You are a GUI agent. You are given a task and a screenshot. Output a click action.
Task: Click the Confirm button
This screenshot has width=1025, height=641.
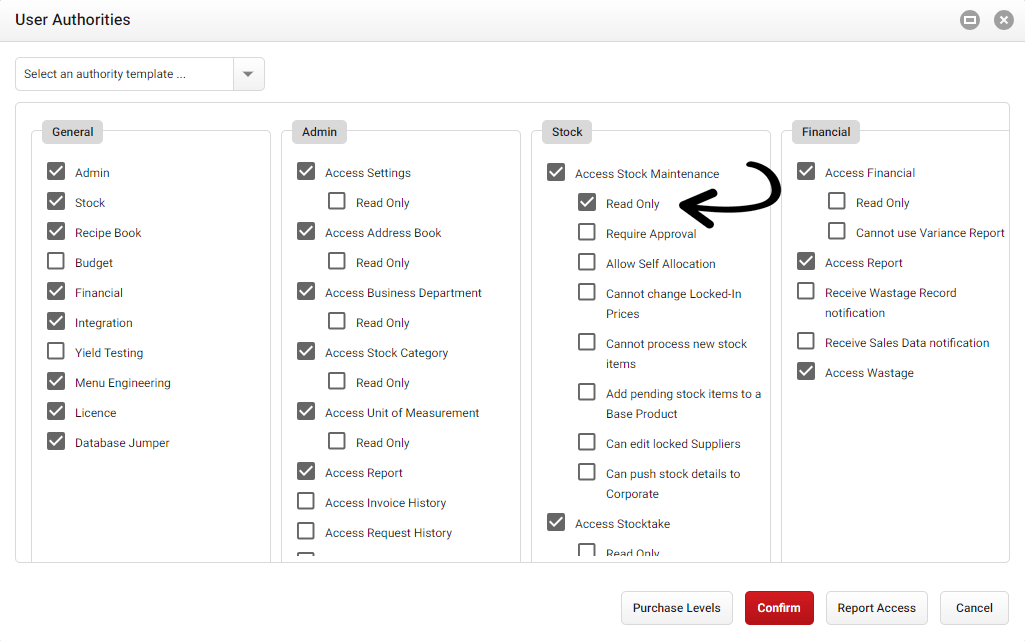(x=779, y=608)
